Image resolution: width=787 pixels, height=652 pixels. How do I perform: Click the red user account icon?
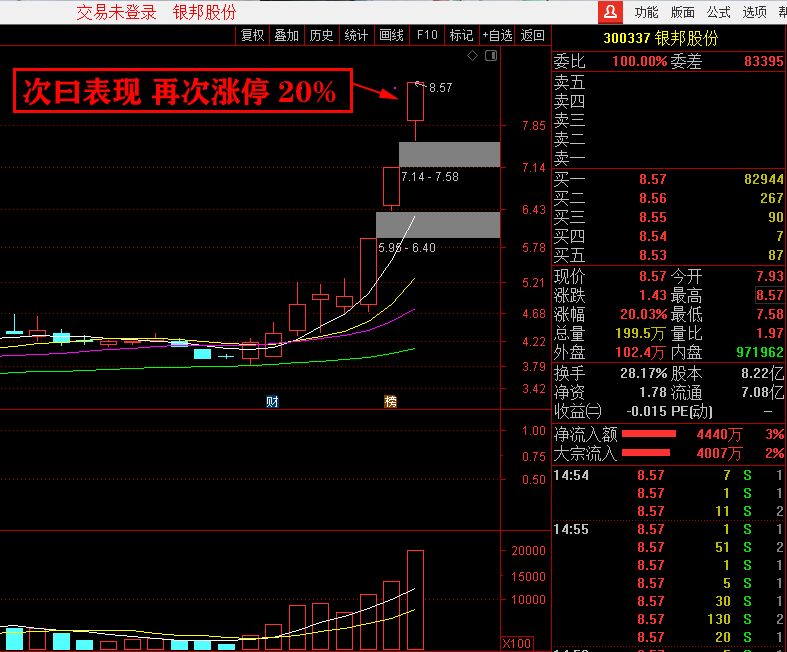[610, 12]
